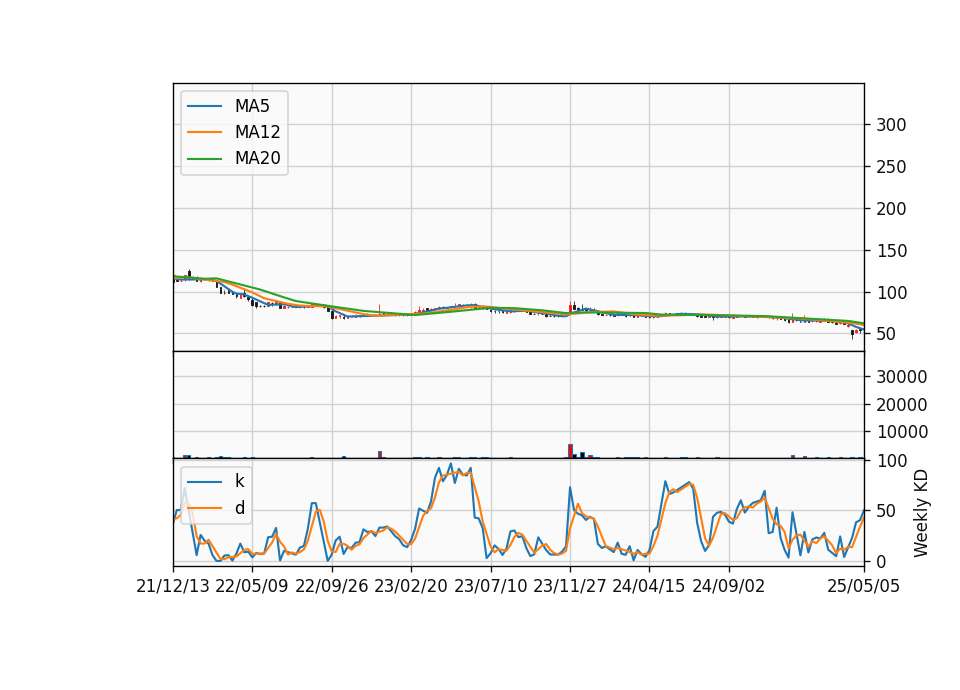Click the 23/02/20 date tick label
960x690 pixels.
(x=411, y=586)
